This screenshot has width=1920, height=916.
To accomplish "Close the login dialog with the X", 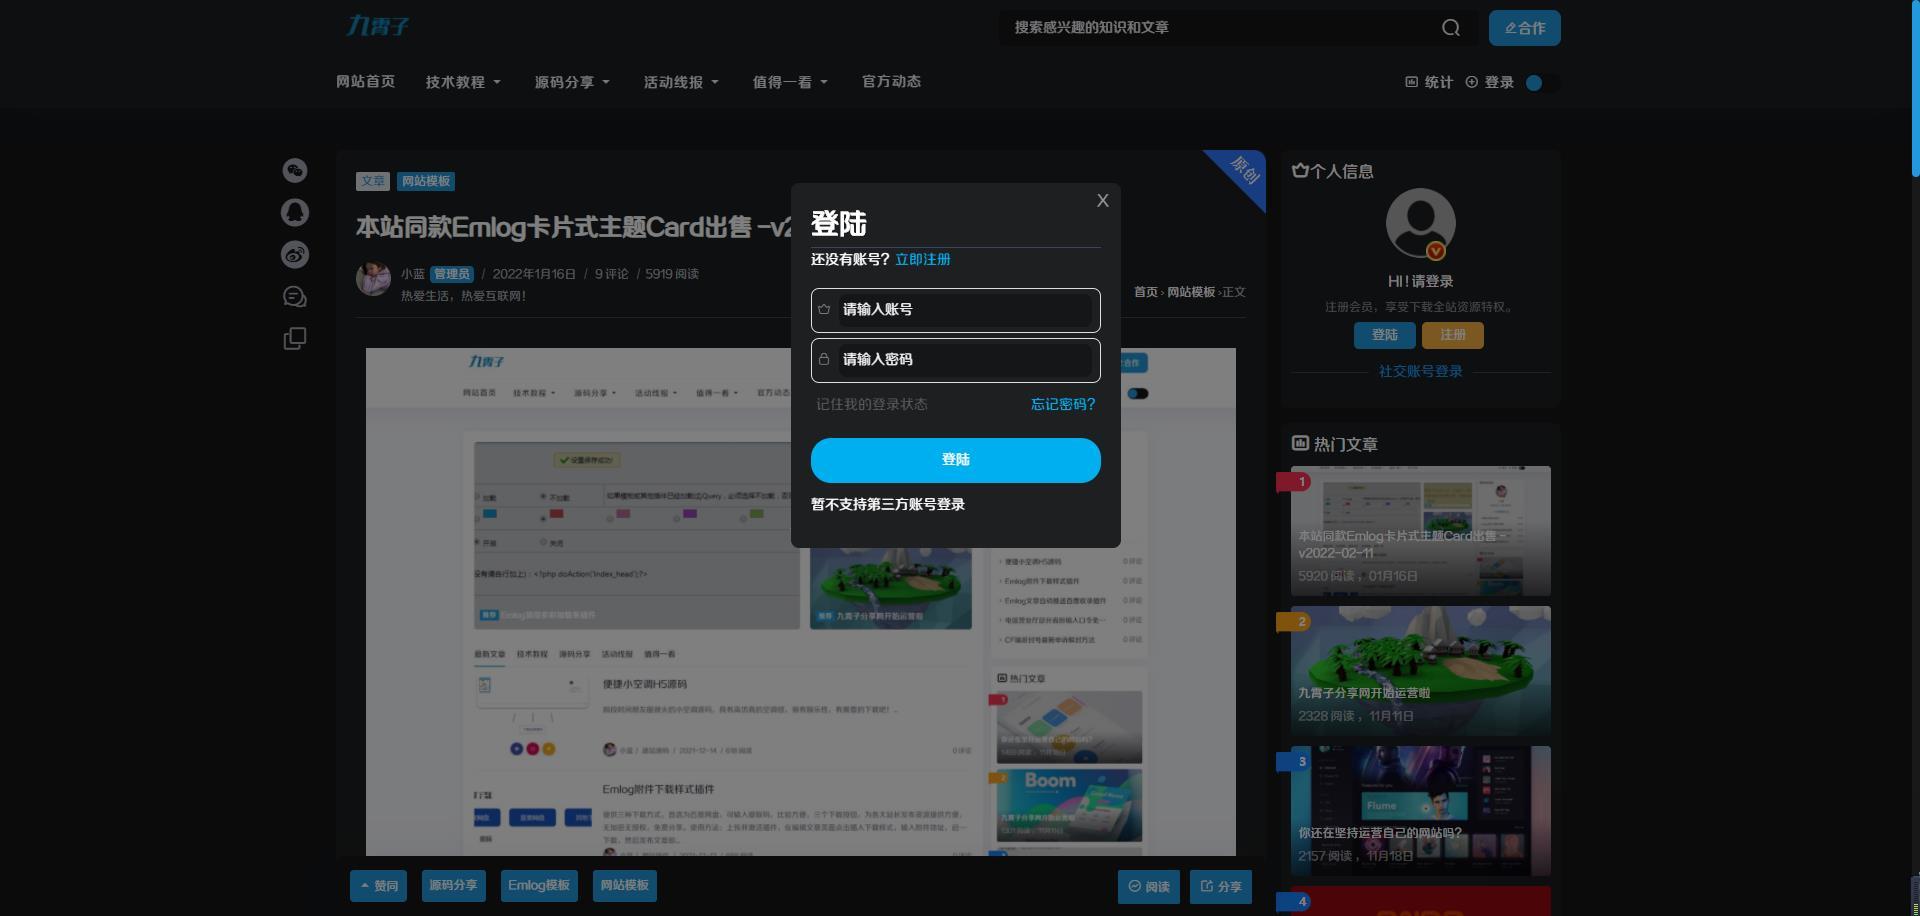I will (x=1102, y=201).
